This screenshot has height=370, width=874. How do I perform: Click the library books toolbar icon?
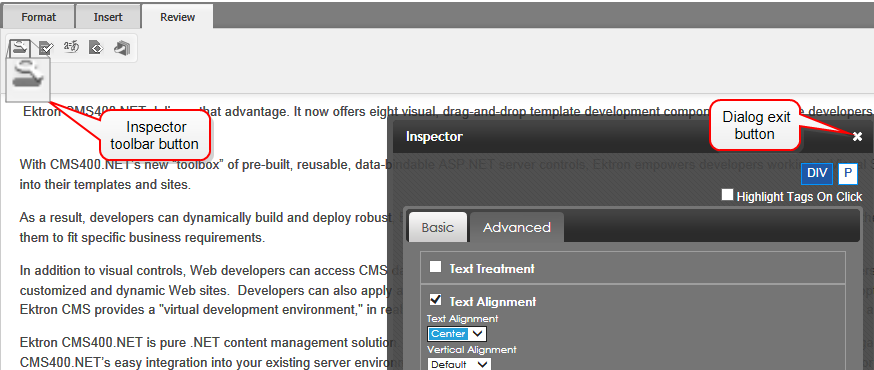[x=122, y=48]
